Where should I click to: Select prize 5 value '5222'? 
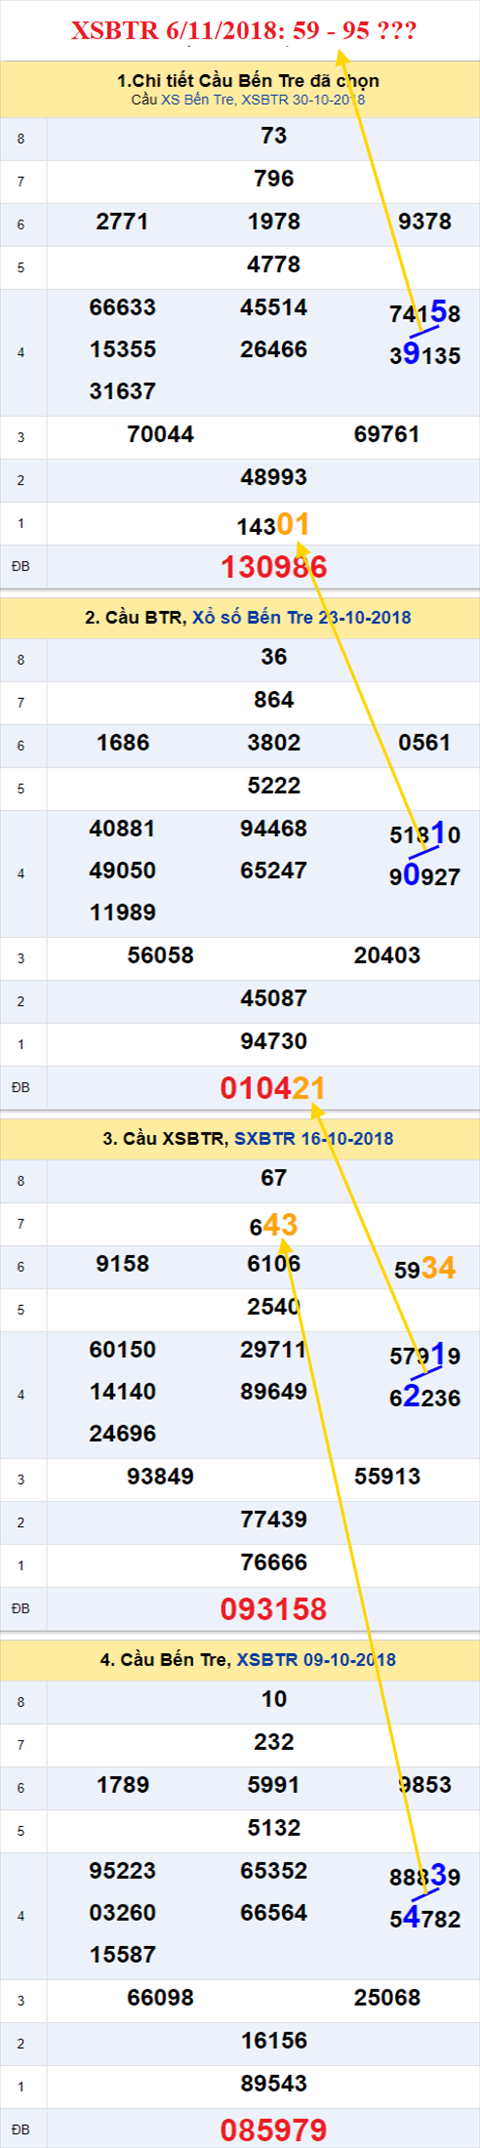[x=273, y=786]
